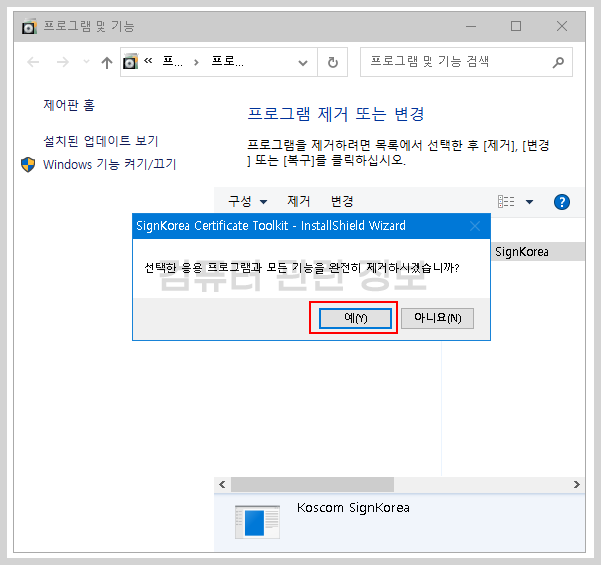Click 제거 in the toolbar

click(299, 201)
